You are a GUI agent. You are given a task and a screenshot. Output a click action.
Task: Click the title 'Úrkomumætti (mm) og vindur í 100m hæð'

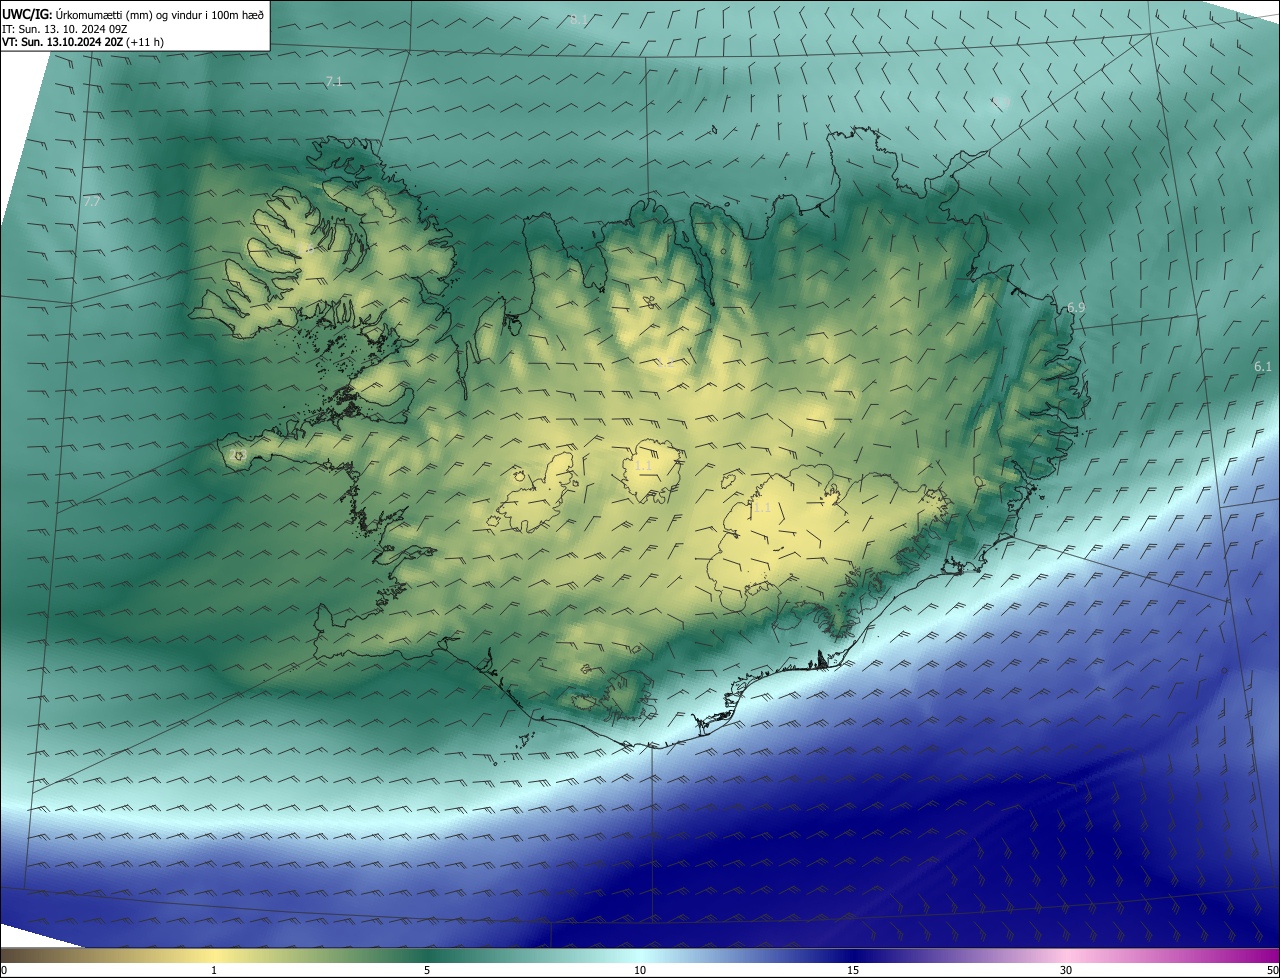pyautogui.click(x=160, y=14)
